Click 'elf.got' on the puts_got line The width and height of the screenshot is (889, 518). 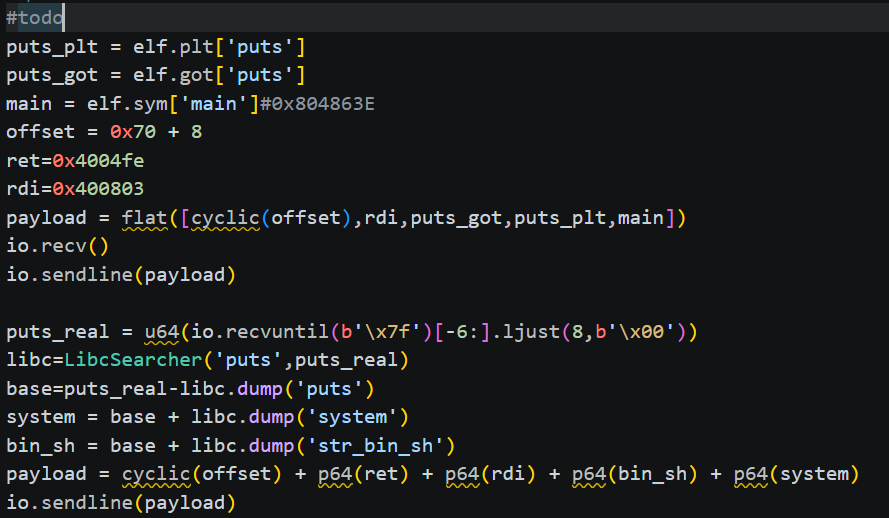173,75
